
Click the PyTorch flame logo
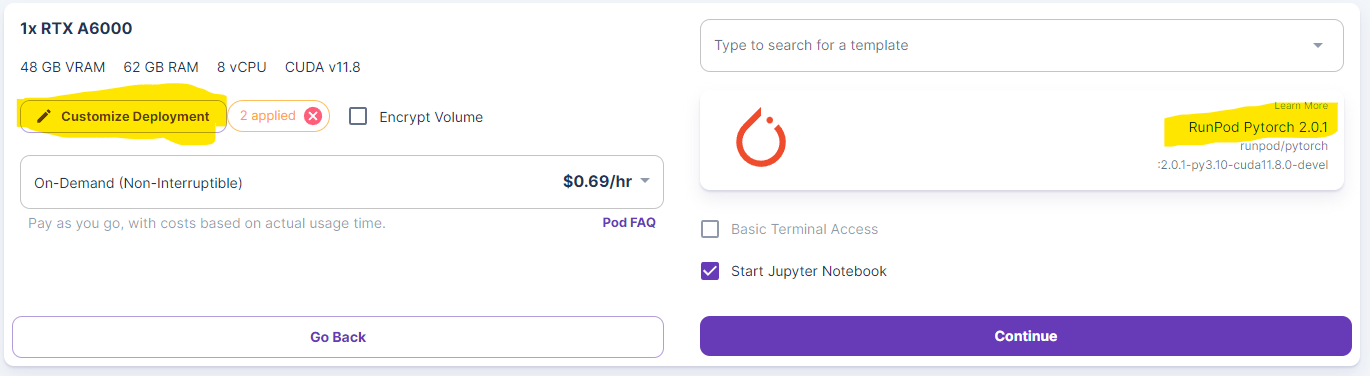760,136
